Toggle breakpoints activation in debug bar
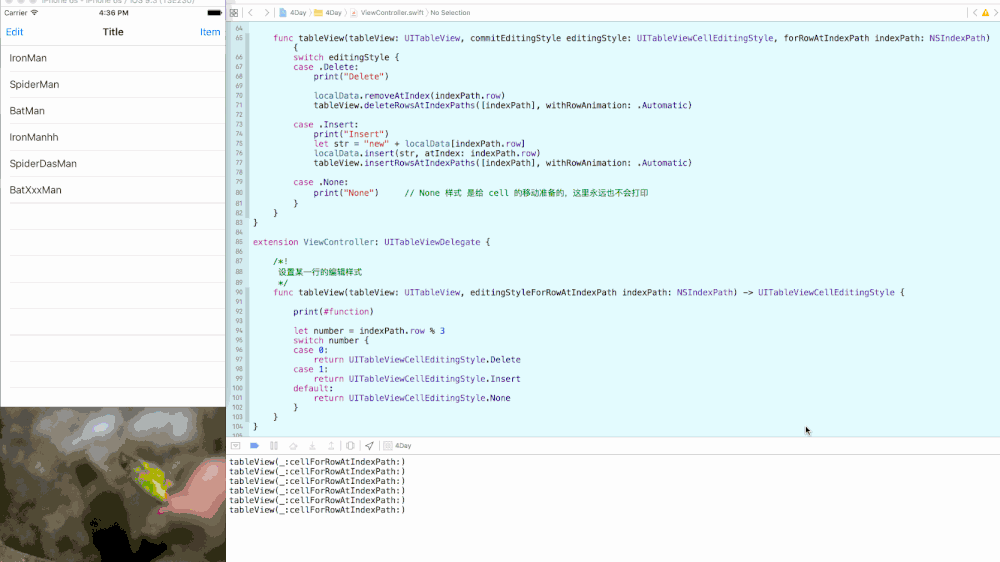1000x562 pixels. (254, 446)
